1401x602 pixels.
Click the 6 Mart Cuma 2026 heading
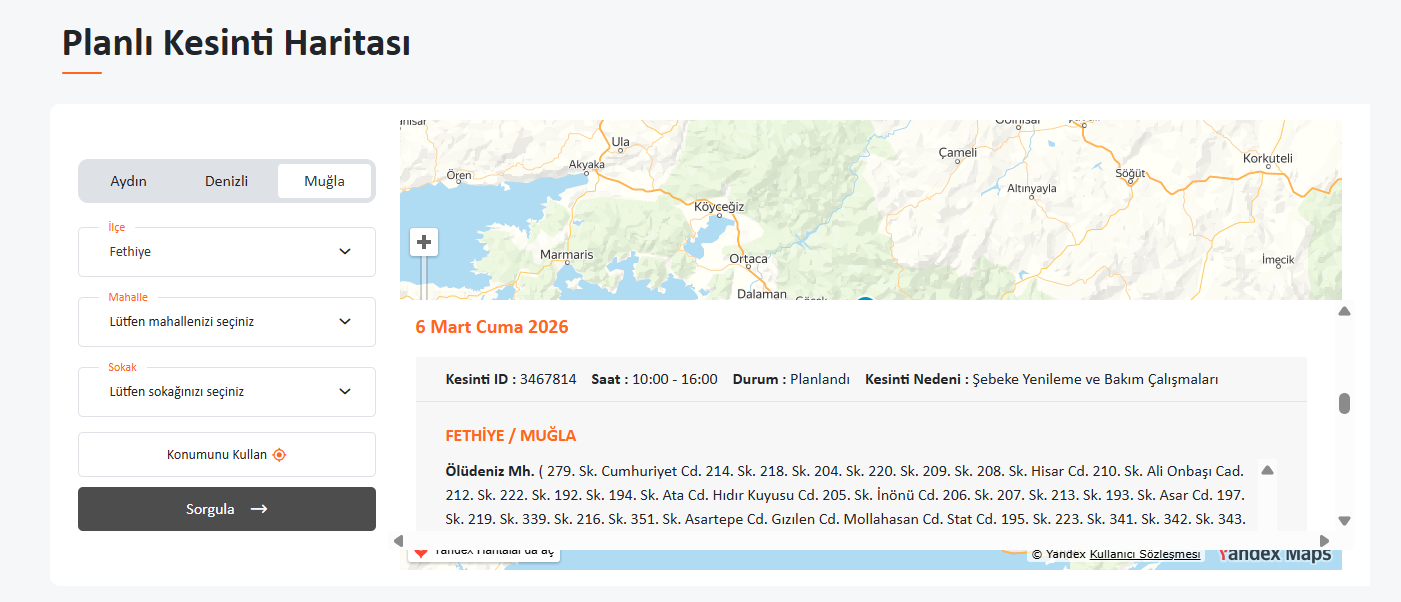(x=492, y=327)
